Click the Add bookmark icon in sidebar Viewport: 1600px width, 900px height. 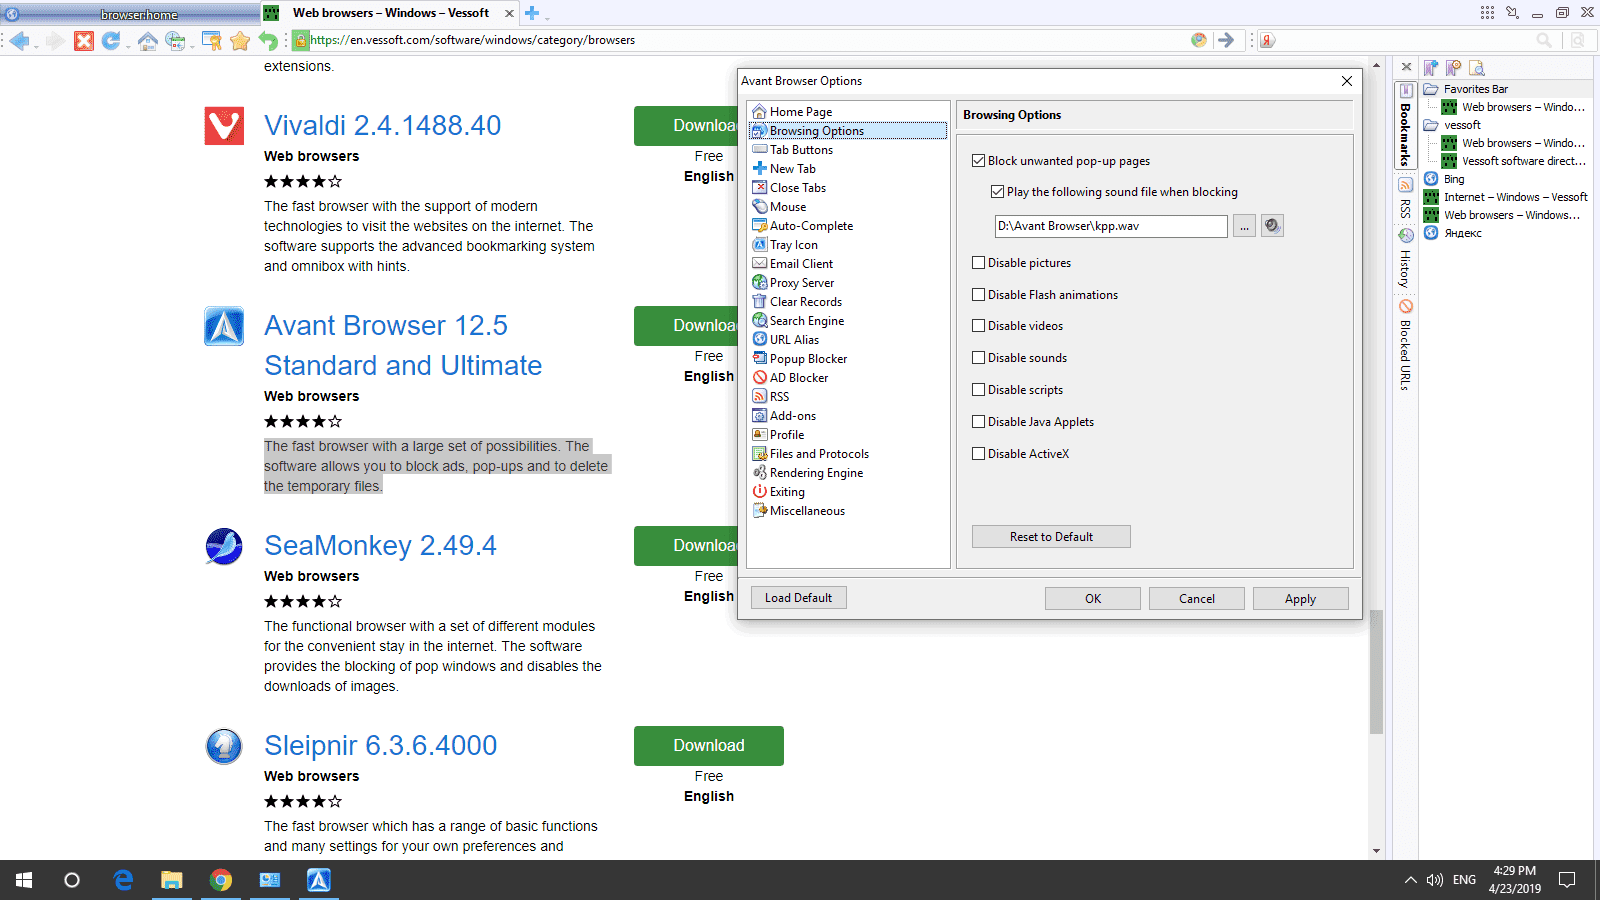click(1431, 67)
